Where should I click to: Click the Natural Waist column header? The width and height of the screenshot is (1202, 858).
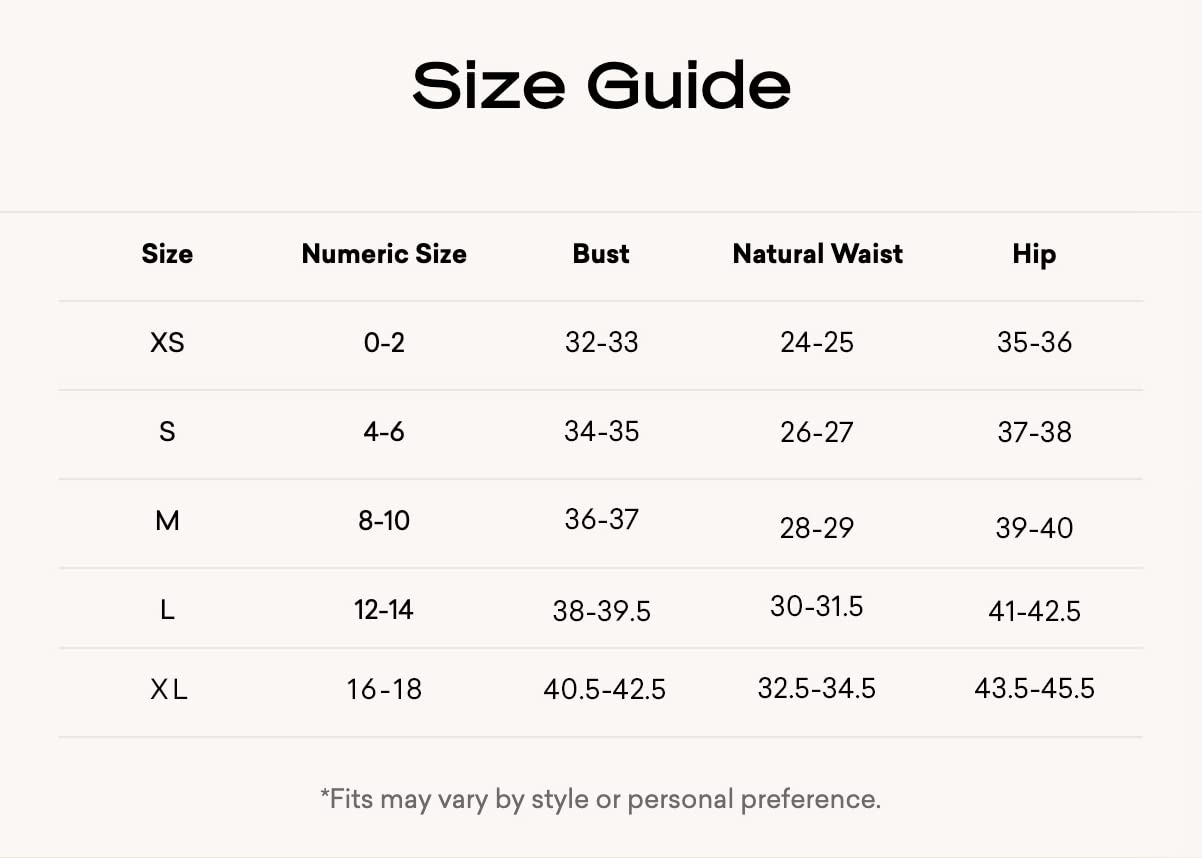pos(817,254)
